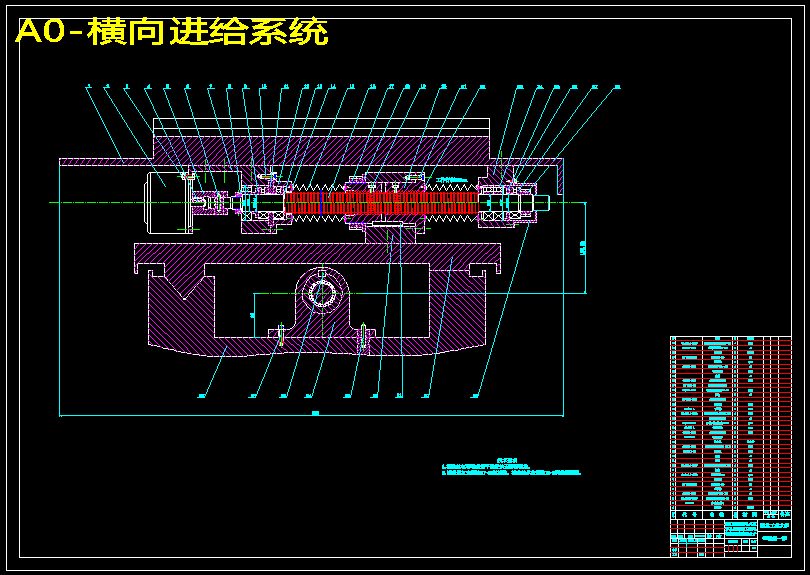This screenshot has width=810, height=575.
Task: Click the yellow "A0-横向进给系统" title text
Action: [x=172, y=32]
